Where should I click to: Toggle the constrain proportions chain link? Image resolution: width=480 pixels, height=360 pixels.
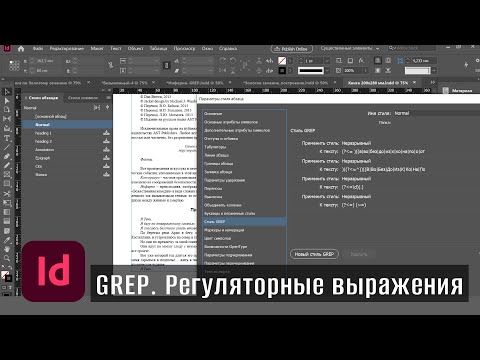pos(110,65)
